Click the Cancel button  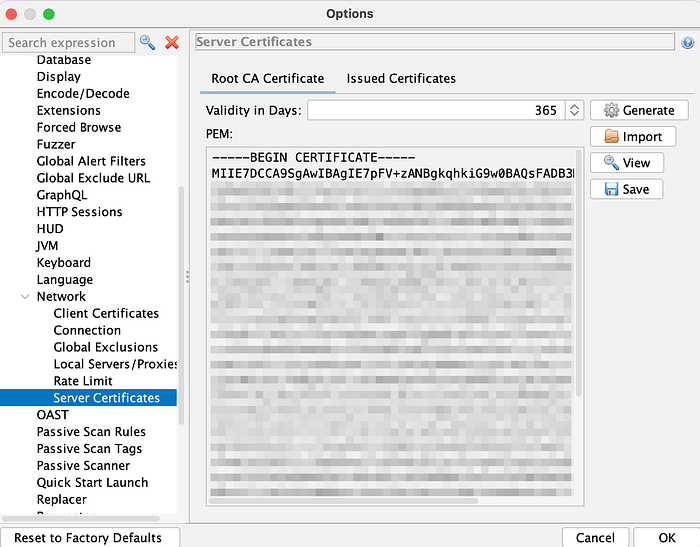coord(596,538)
